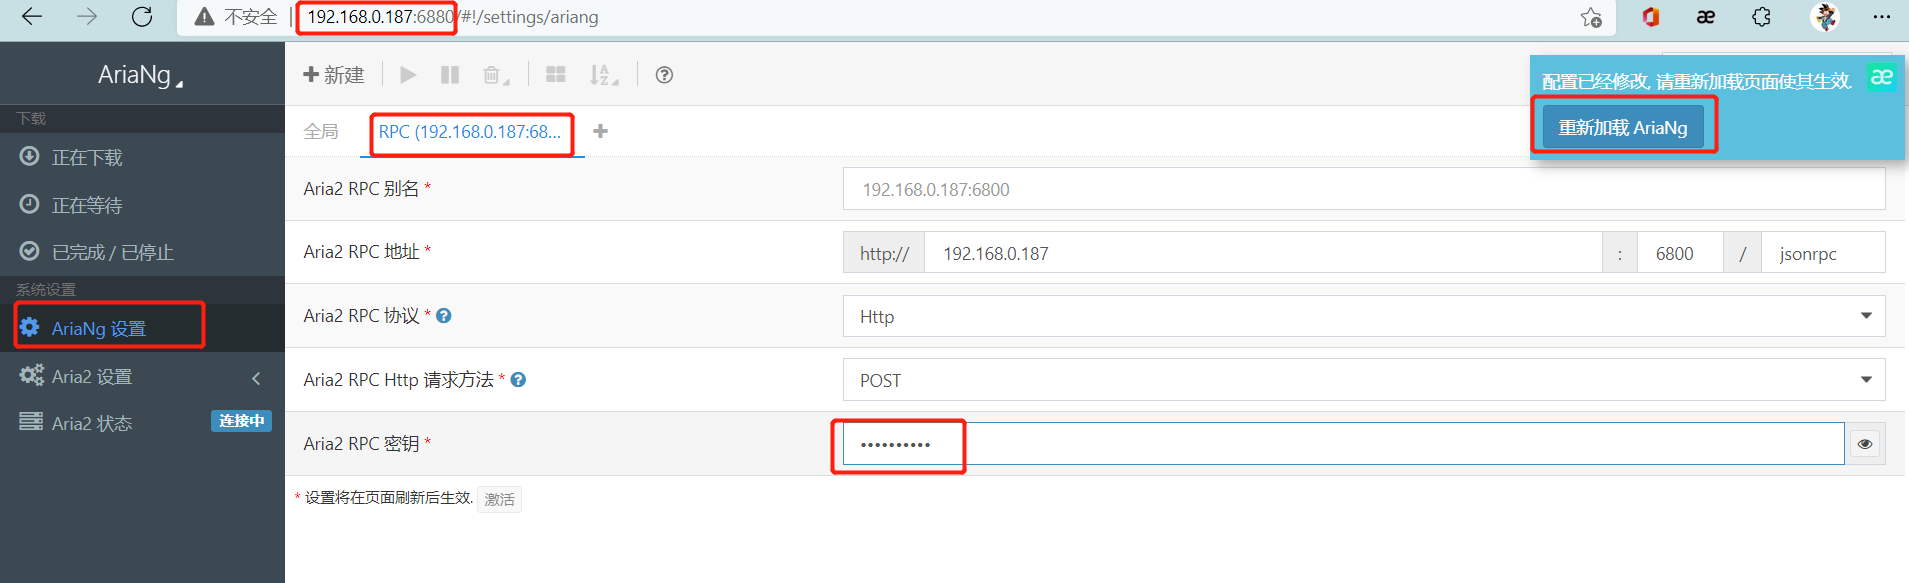Click the pause download icon
The height and width of the screenshot is (583, 1909).
450,75
